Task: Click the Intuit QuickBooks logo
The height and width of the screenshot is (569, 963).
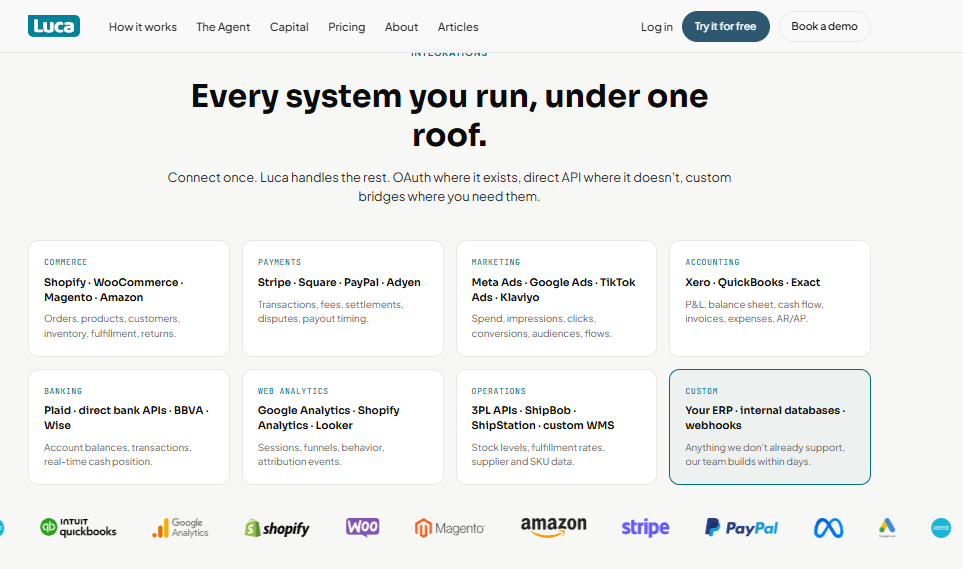Action: pos(78,528)
